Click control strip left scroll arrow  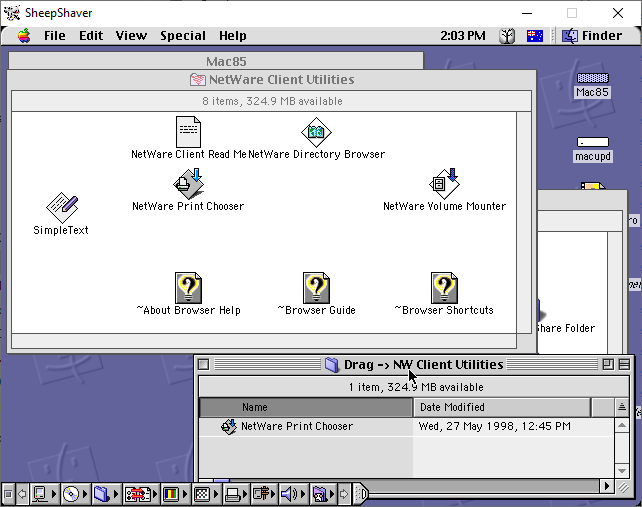pyautogui.click(x=23, y=494)
